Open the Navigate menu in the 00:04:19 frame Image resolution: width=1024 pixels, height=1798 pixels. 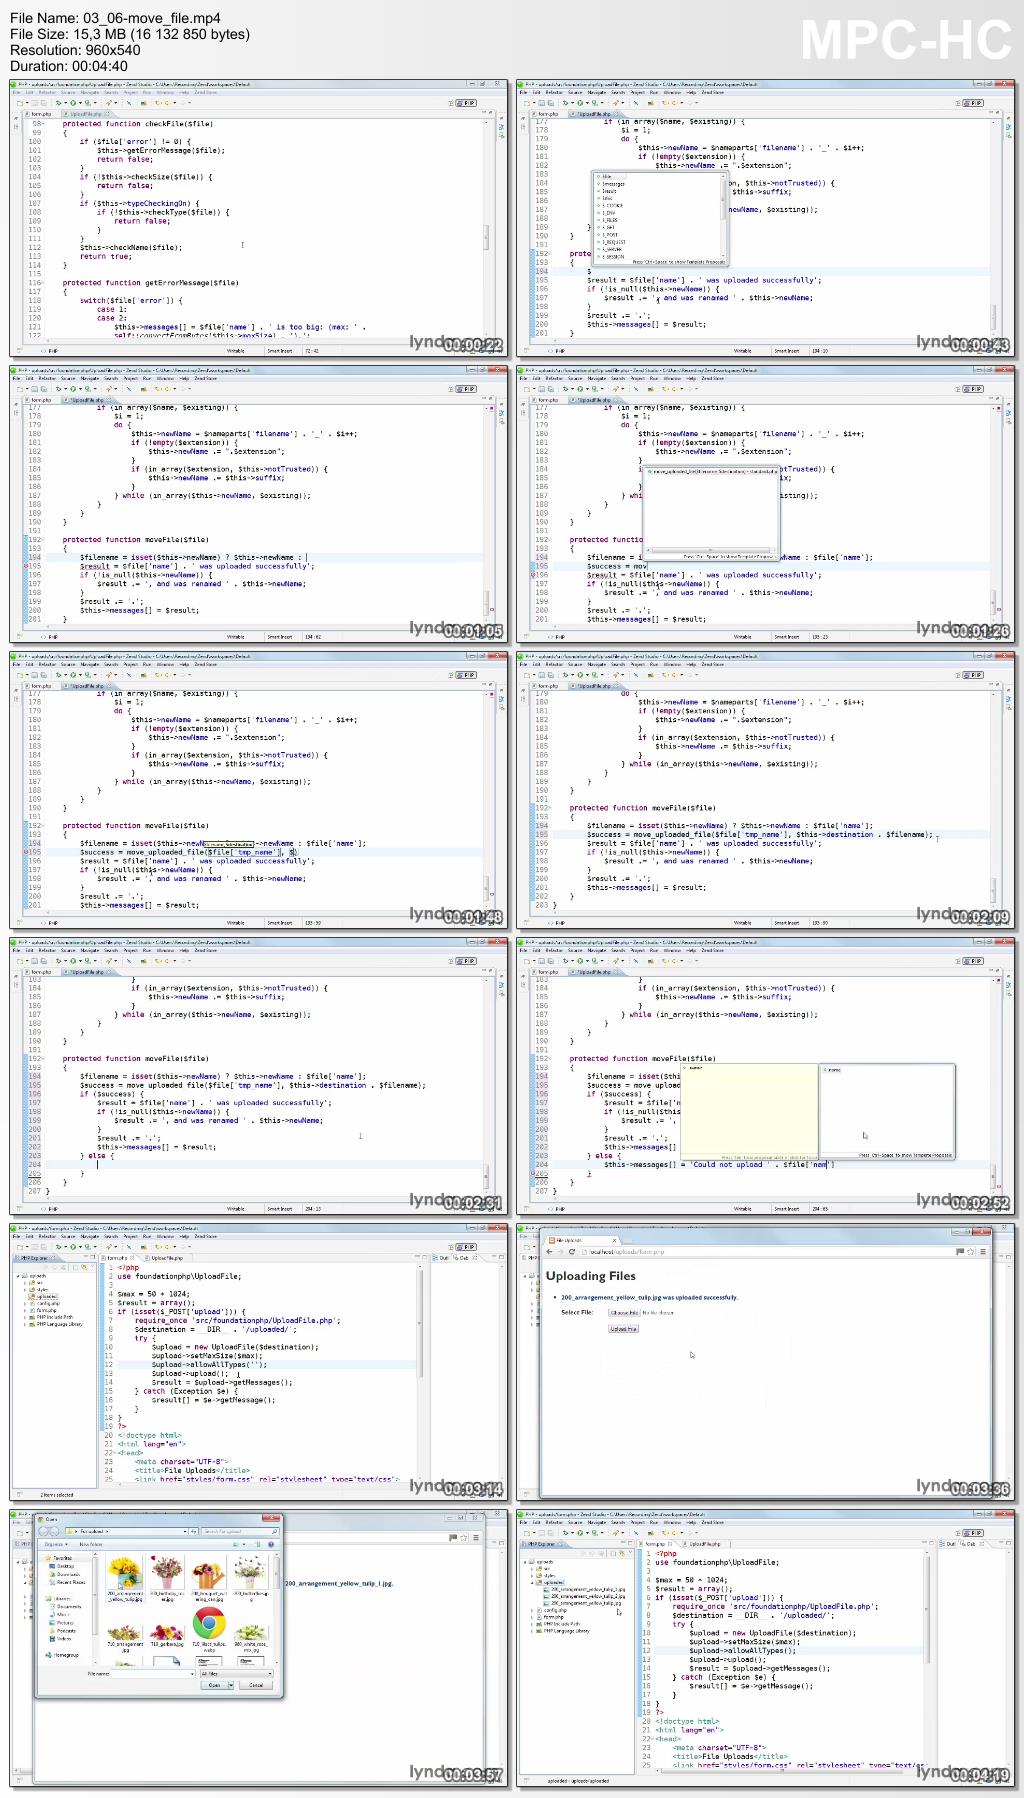597,1522
